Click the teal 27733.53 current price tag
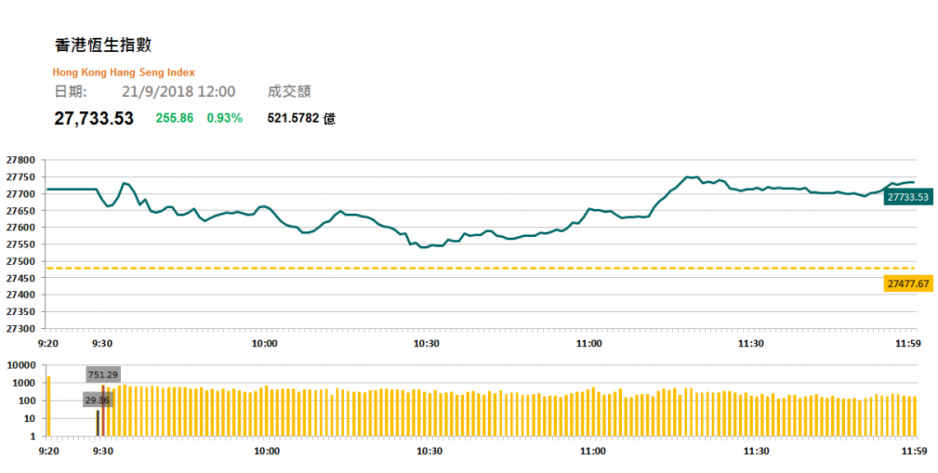 [x=907, y=197]
